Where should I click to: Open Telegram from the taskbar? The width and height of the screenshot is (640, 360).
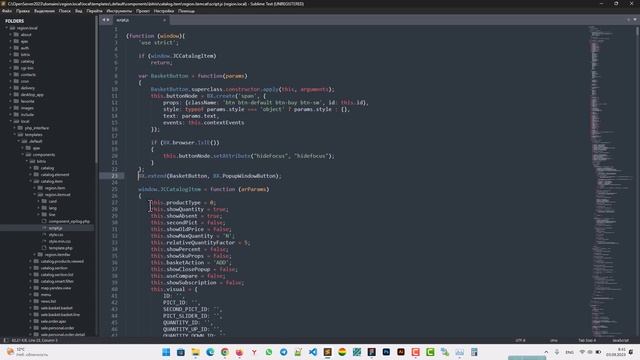[283, 352]
